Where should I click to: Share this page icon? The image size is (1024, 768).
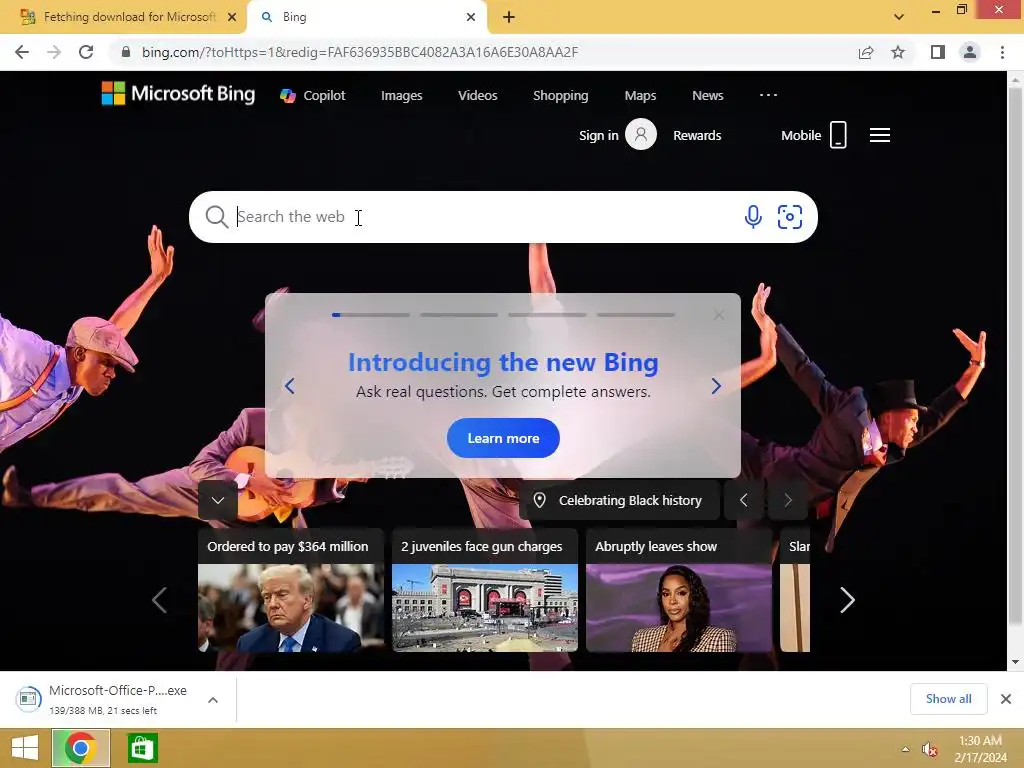(x=866, y=52)
